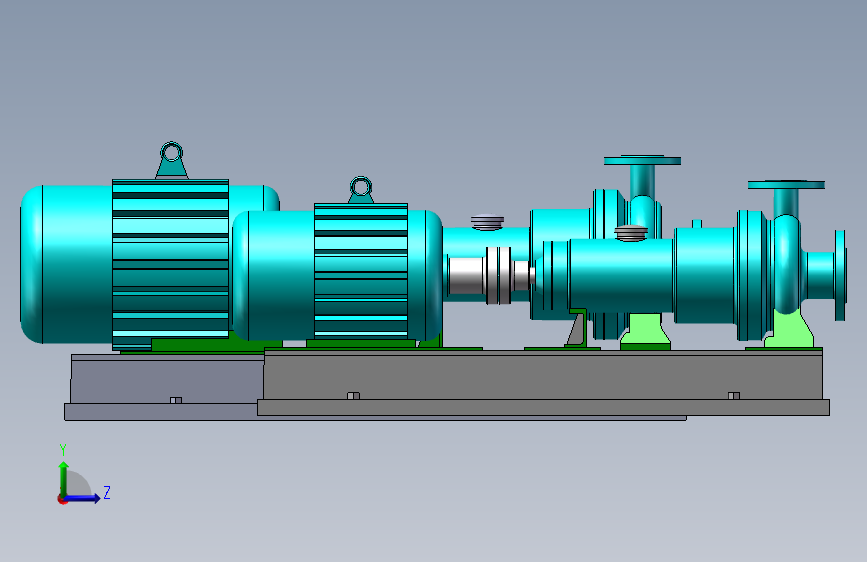Select the grey filler plug on the front pump housing
The width and height of the screenshot is (867, 562).
click(631, 233)
